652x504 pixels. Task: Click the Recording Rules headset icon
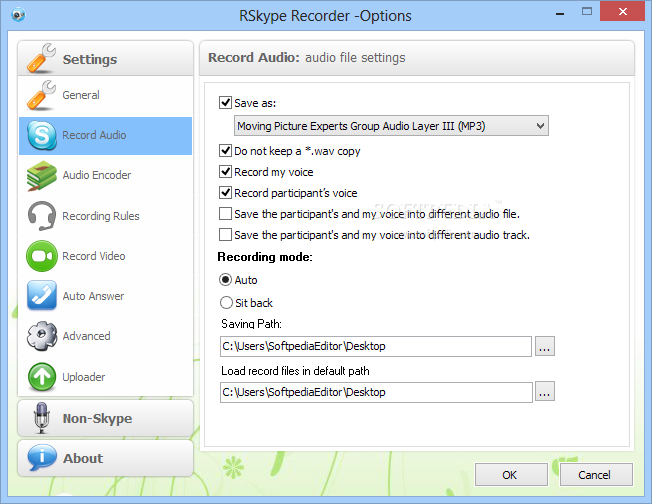[x=42, y=216]
